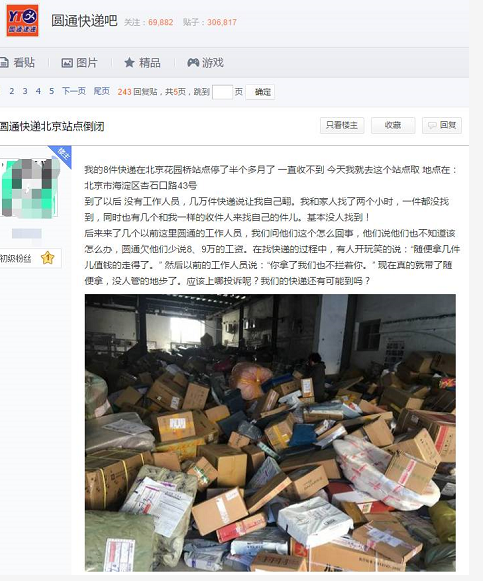Image resolution: width=483 pixels, height=581 pixels.
Task: Click the gamepad icon for 游戏
Action: point(193,63)
